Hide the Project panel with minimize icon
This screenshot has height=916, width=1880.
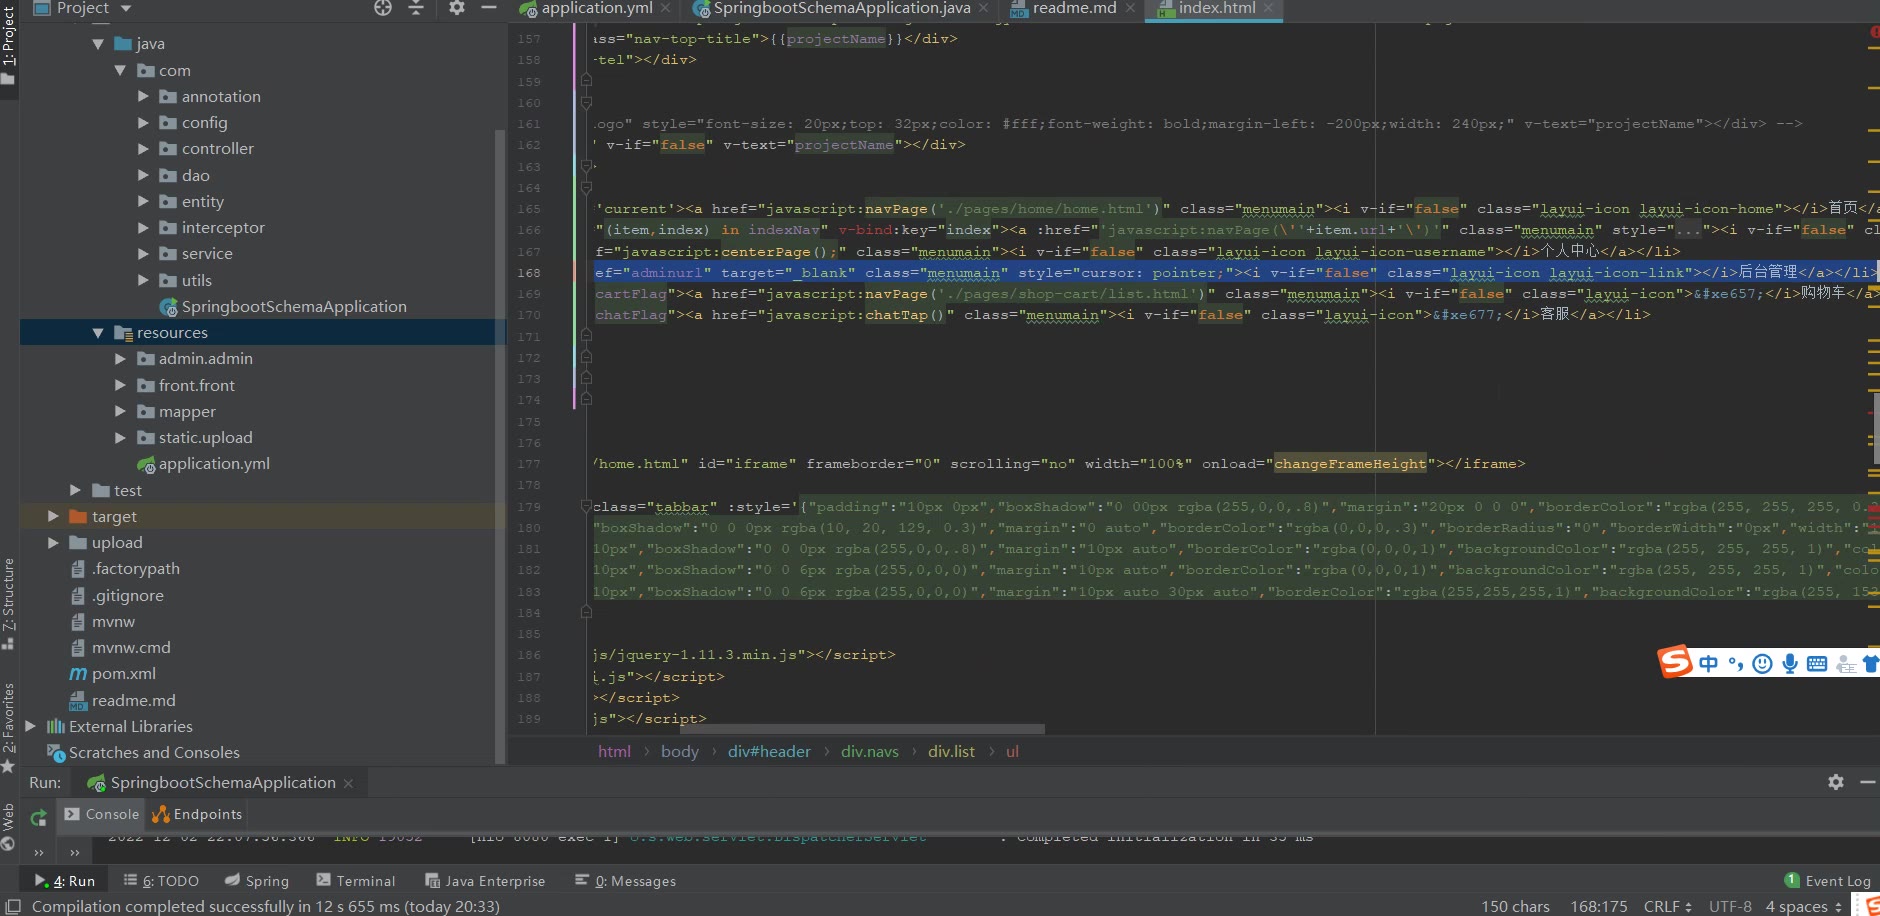pos(489,8)
